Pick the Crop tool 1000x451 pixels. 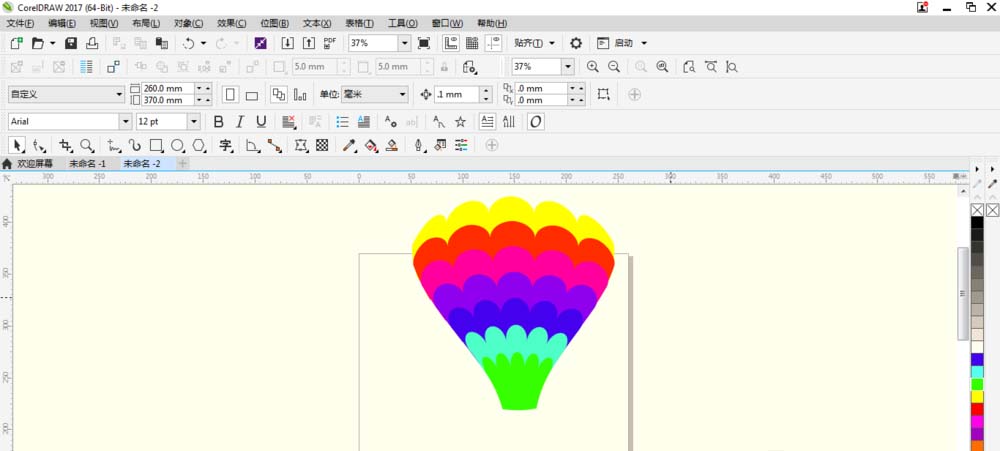coord(67,146)
